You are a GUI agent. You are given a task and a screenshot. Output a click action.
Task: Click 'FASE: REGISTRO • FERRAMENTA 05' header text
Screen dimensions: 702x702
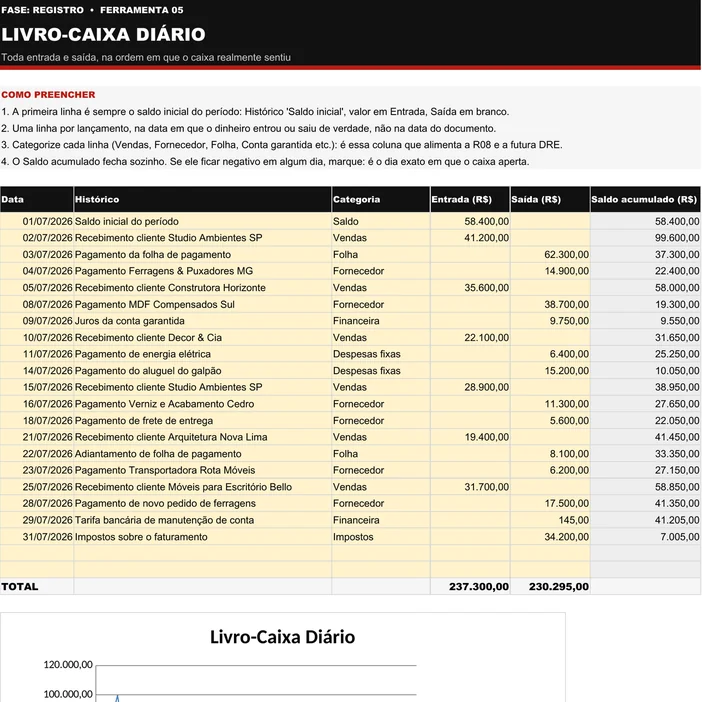click(92, 10)
